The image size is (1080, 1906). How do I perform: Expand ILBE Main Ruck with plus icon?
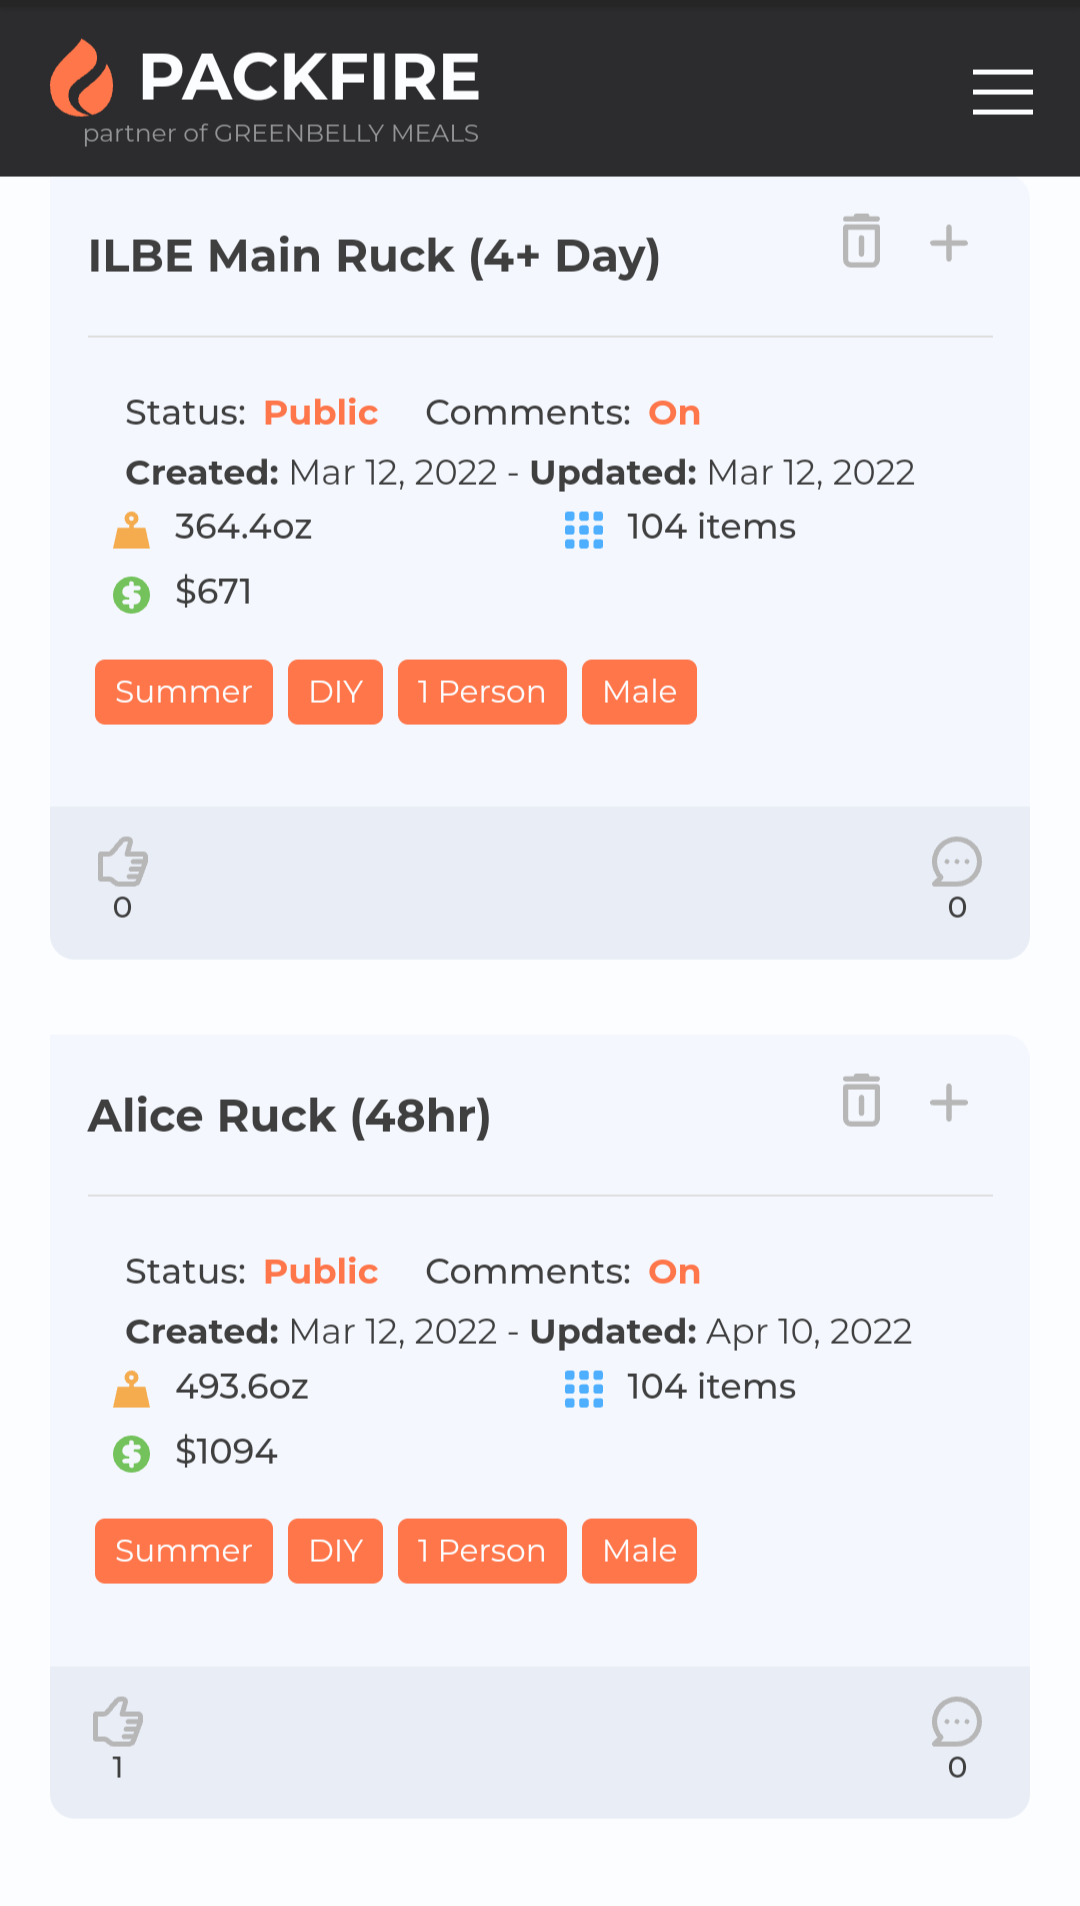coord(949,243)
